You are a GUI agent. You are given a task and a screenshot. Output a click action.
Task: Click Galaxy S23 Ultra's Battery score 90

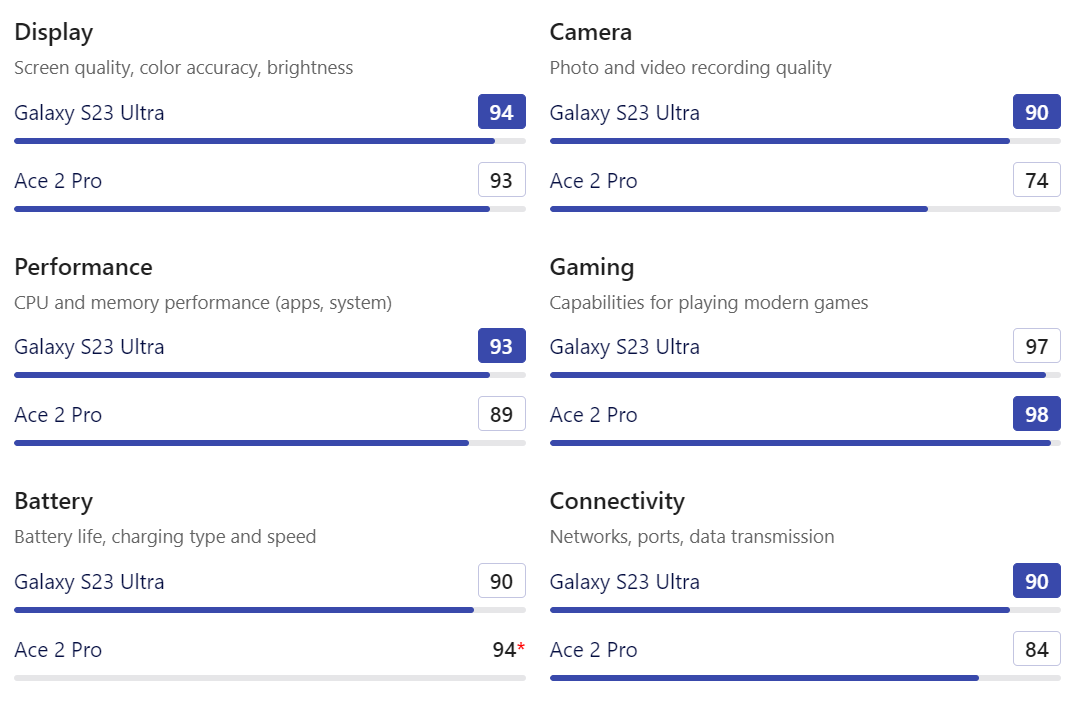pyautogui.click(x=501, y=582)
